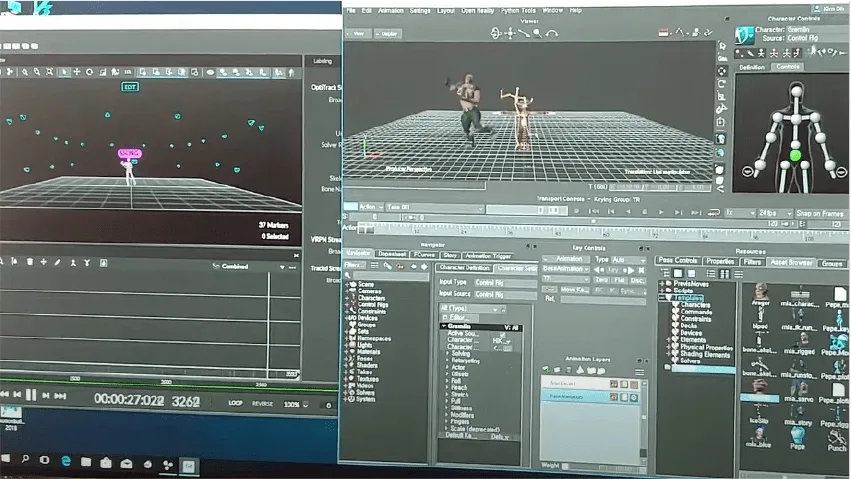Image resolution: width=851 pixels, height=479 pixels.
Task: Open the Animation menu in MotionBuilder
Action: coord(391,10)
